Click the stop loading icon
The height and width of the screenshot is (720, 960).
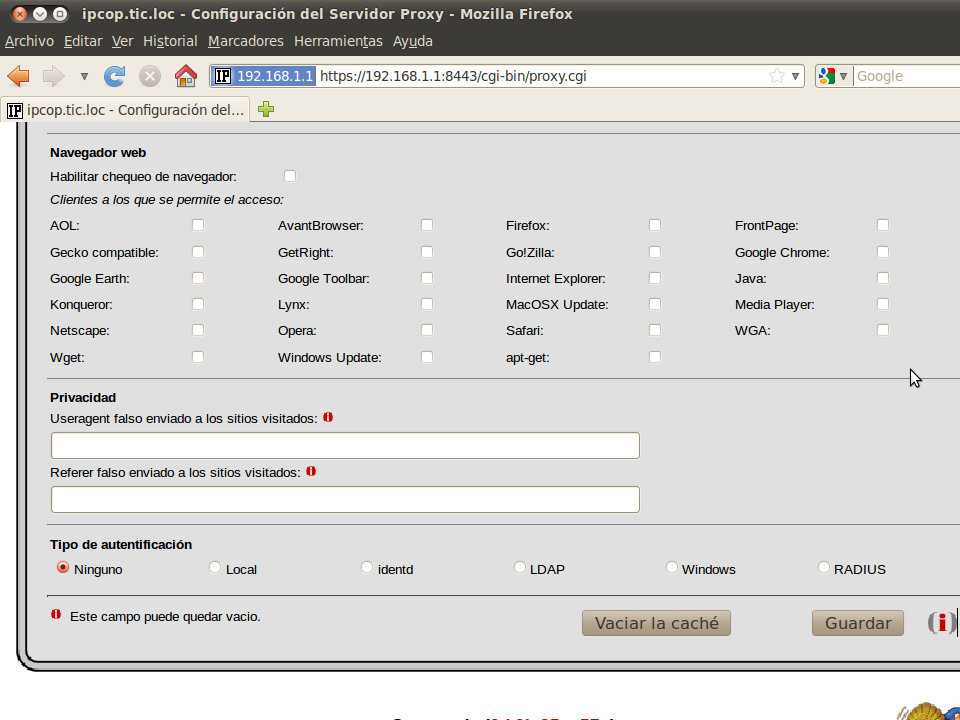pos(150,76)
